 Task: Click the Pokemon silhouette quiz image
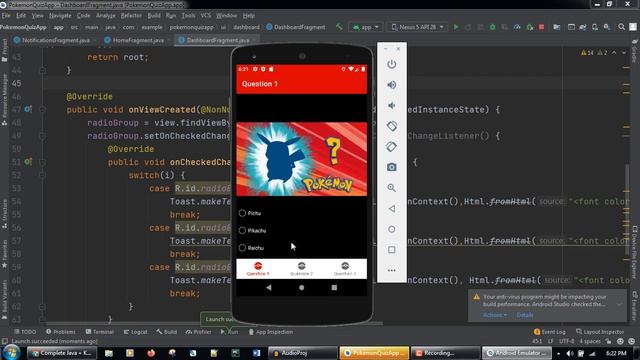[302, 159]
